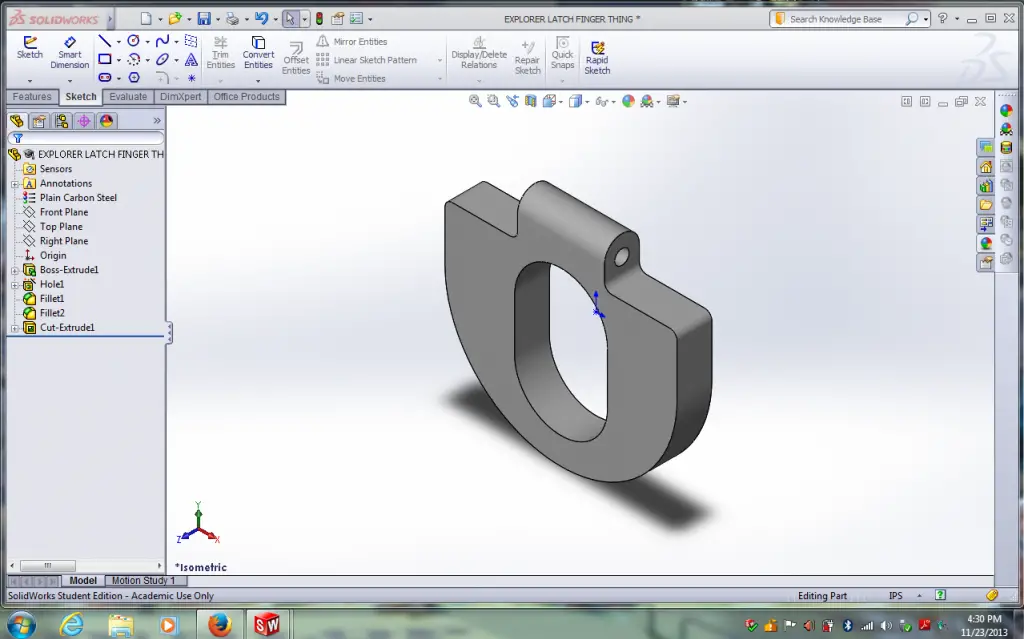1024x639 pixels.
Task: Open SolidWorks Resources home tab in task pane
Action: (x=985, y=167)
